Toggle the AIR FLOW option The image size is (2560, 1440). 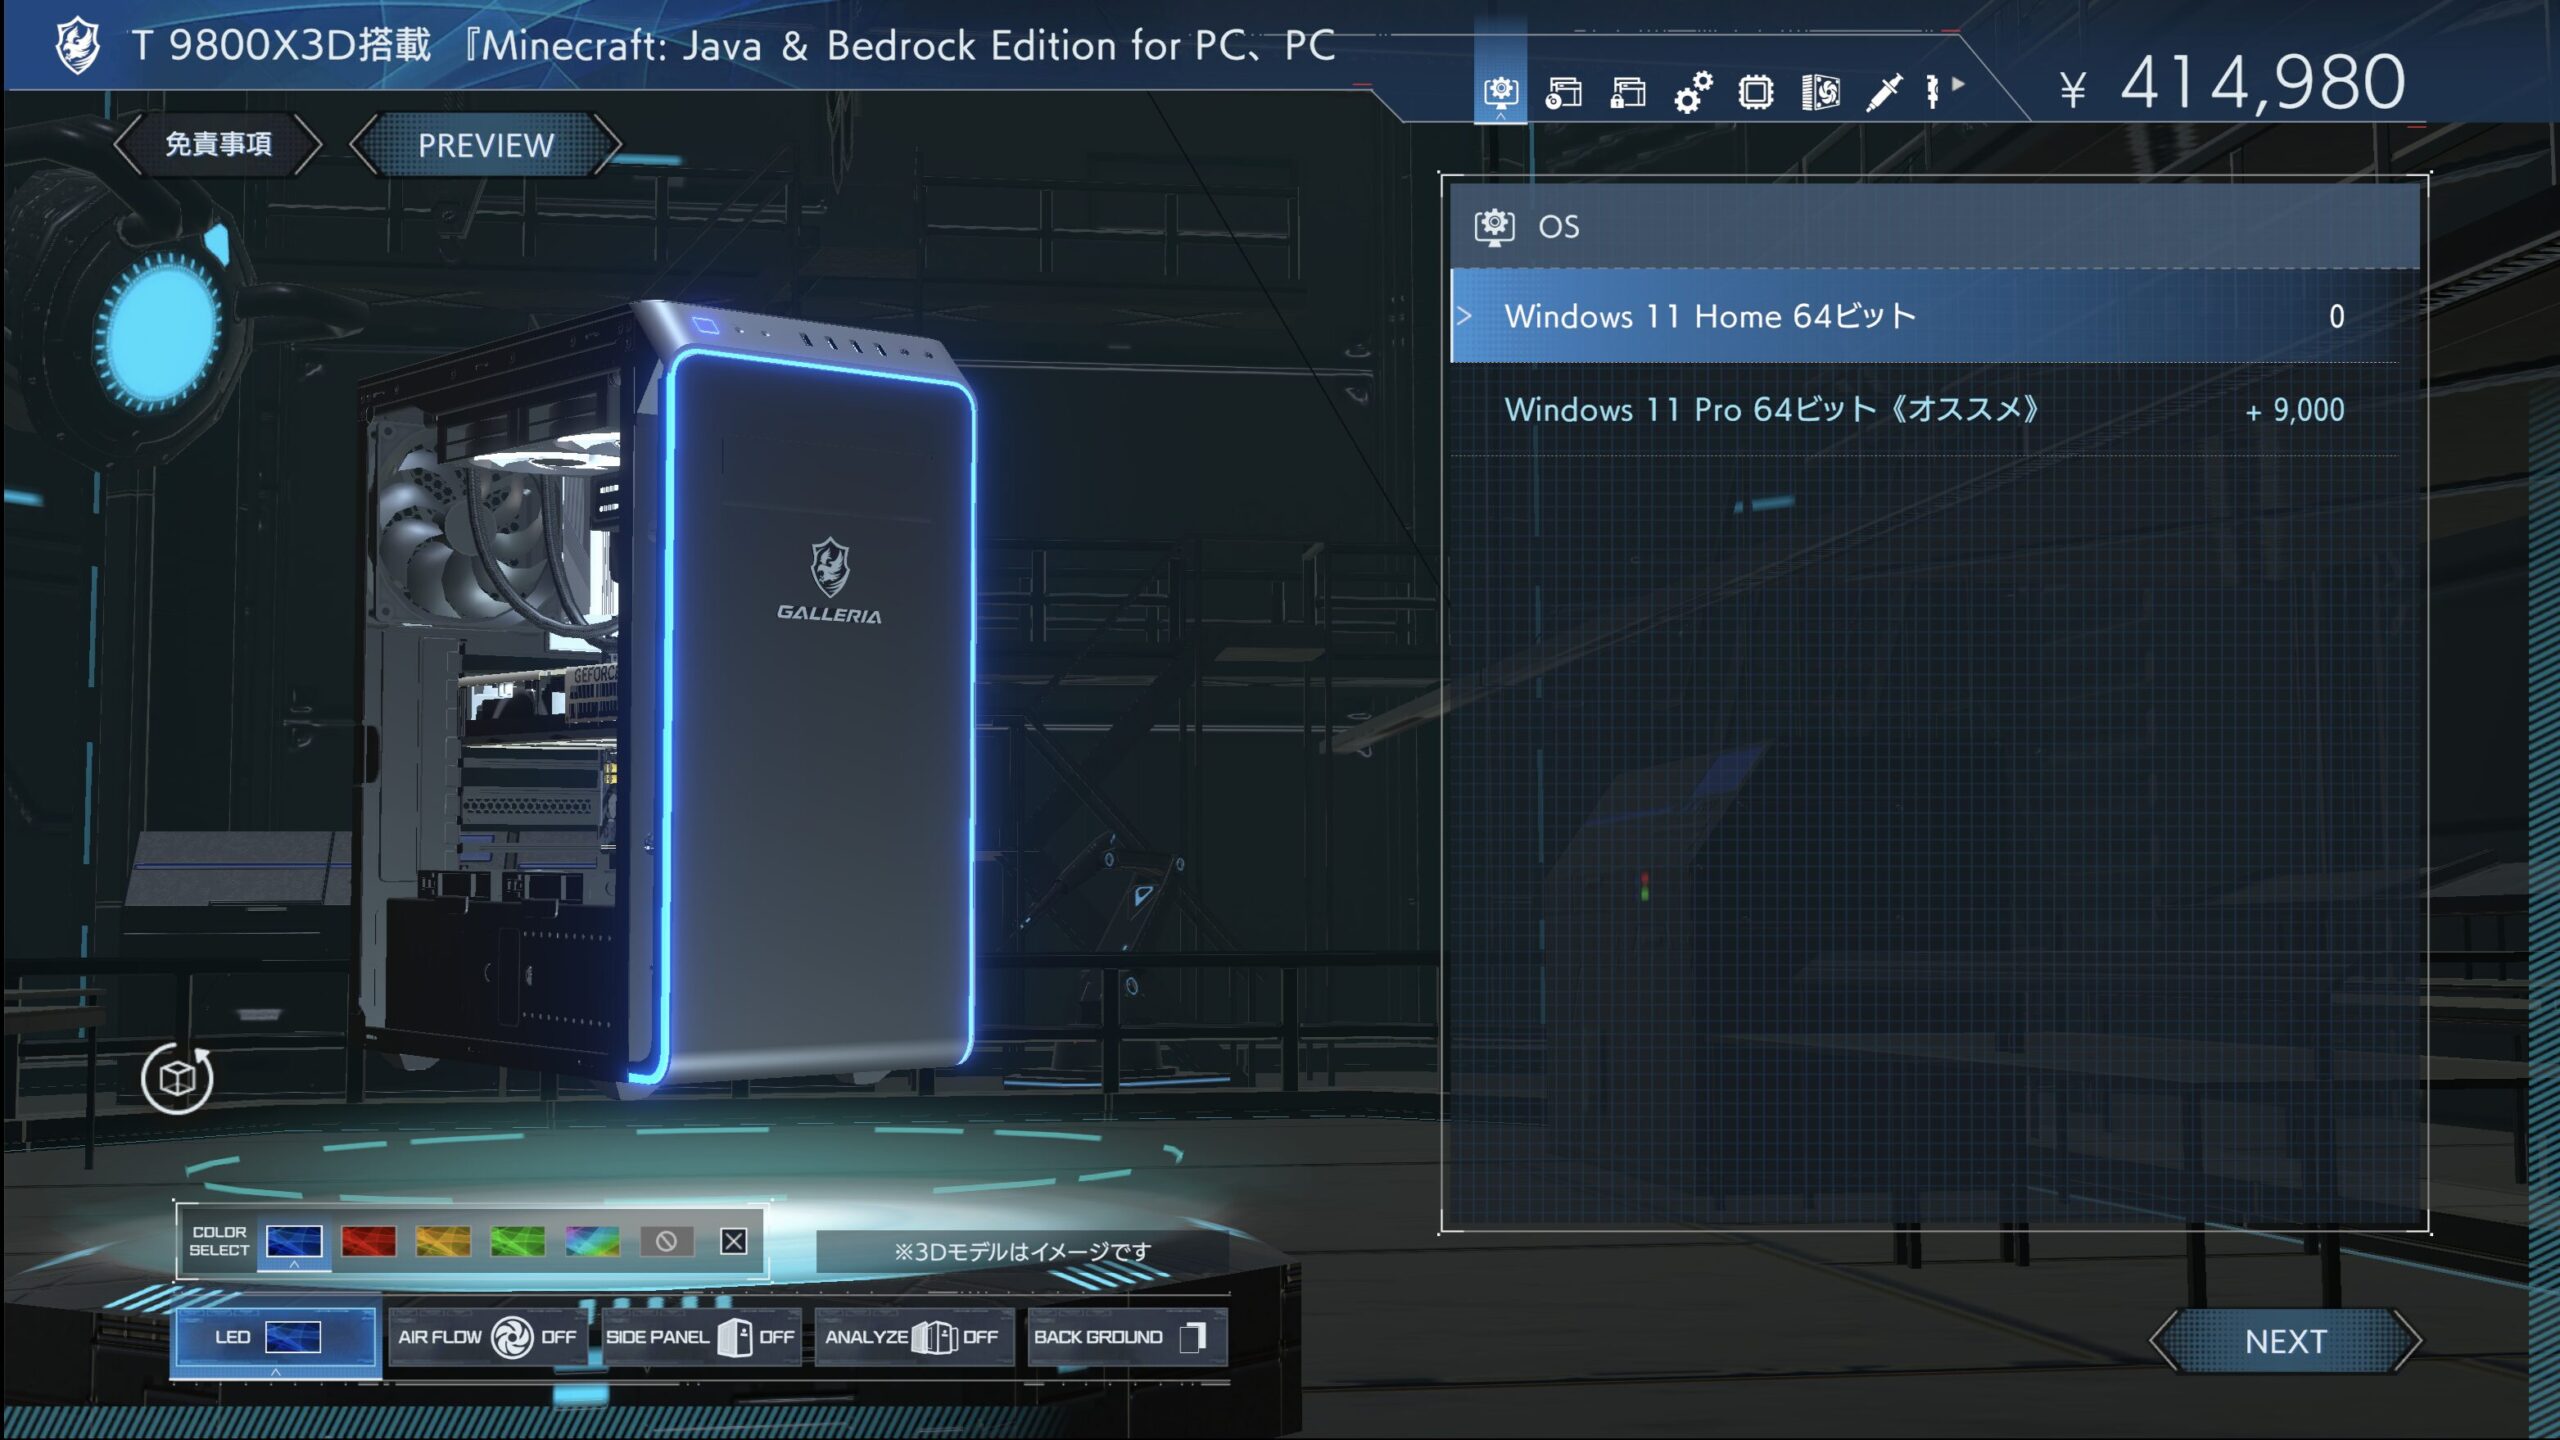487,1337
